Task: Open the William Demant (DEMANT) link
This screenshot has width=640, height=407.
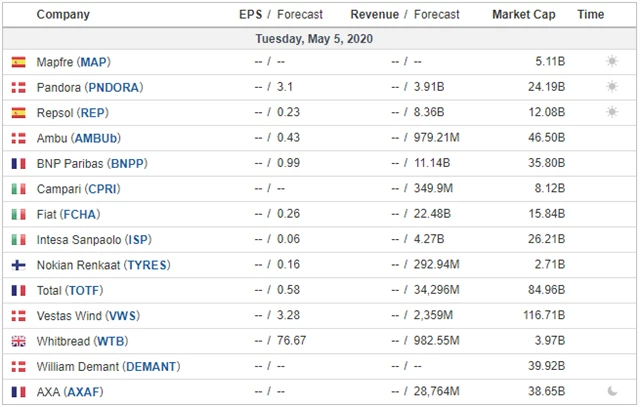Action: pyautogui.click(x=108, y=367)
